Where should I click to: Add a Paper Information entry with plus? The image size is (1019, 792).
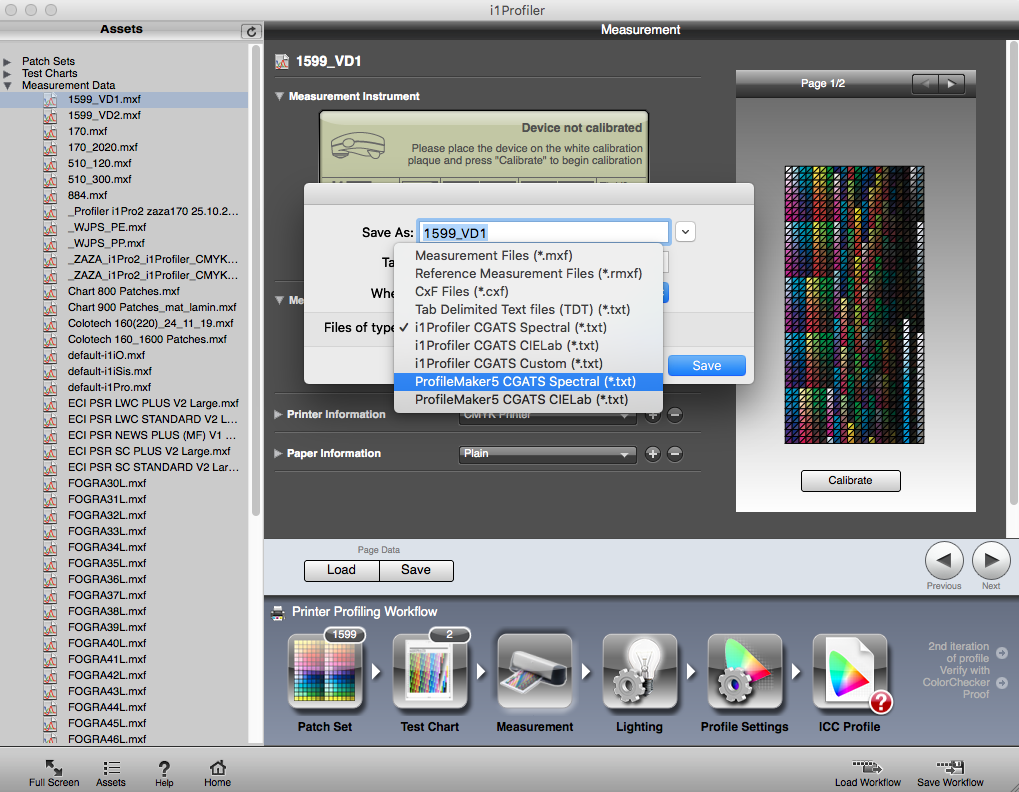pos(652,453)
